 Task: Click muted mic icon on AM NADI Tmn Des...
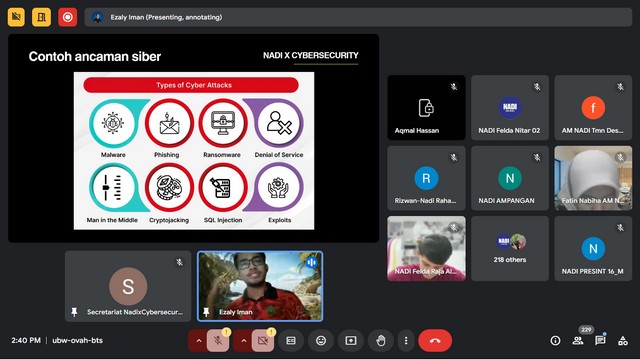point(620,87)
